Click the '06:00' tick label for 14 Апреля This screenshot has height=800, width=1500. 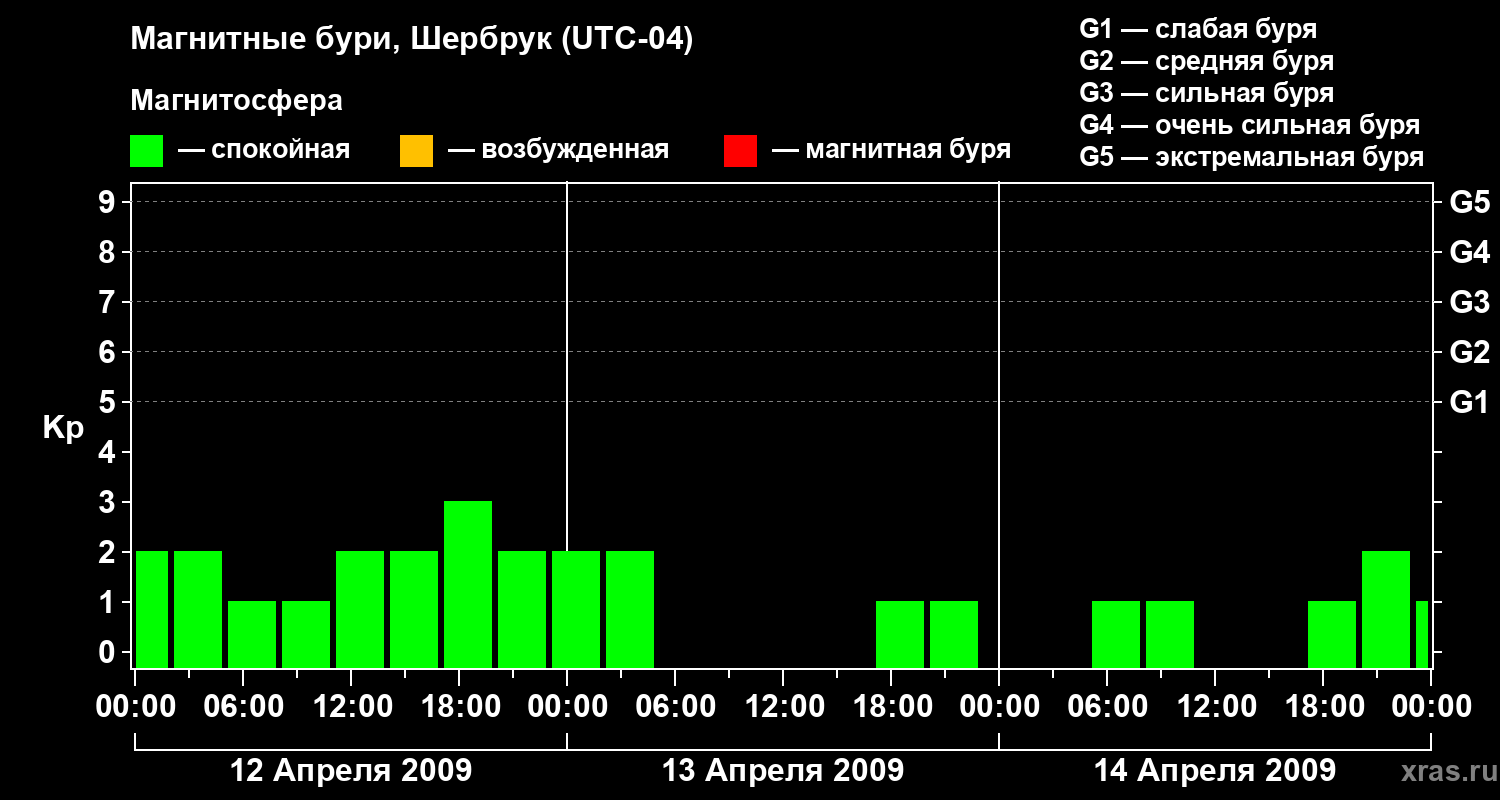(x=1107, y=707)
